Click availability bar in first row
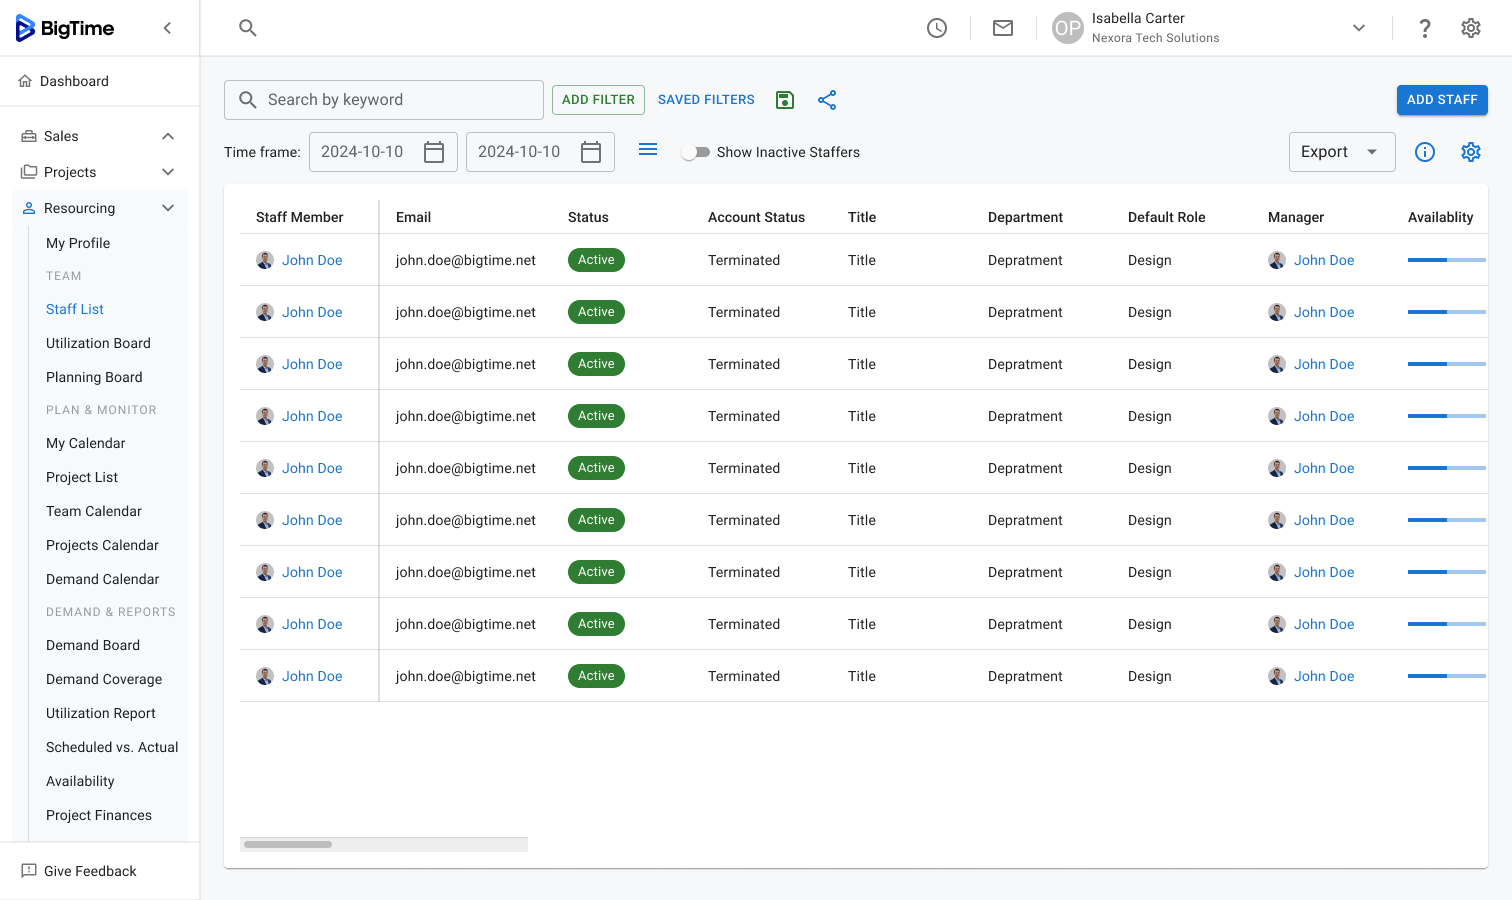1512x900 pixels. pyautogui.click(x=1446, y=260)
